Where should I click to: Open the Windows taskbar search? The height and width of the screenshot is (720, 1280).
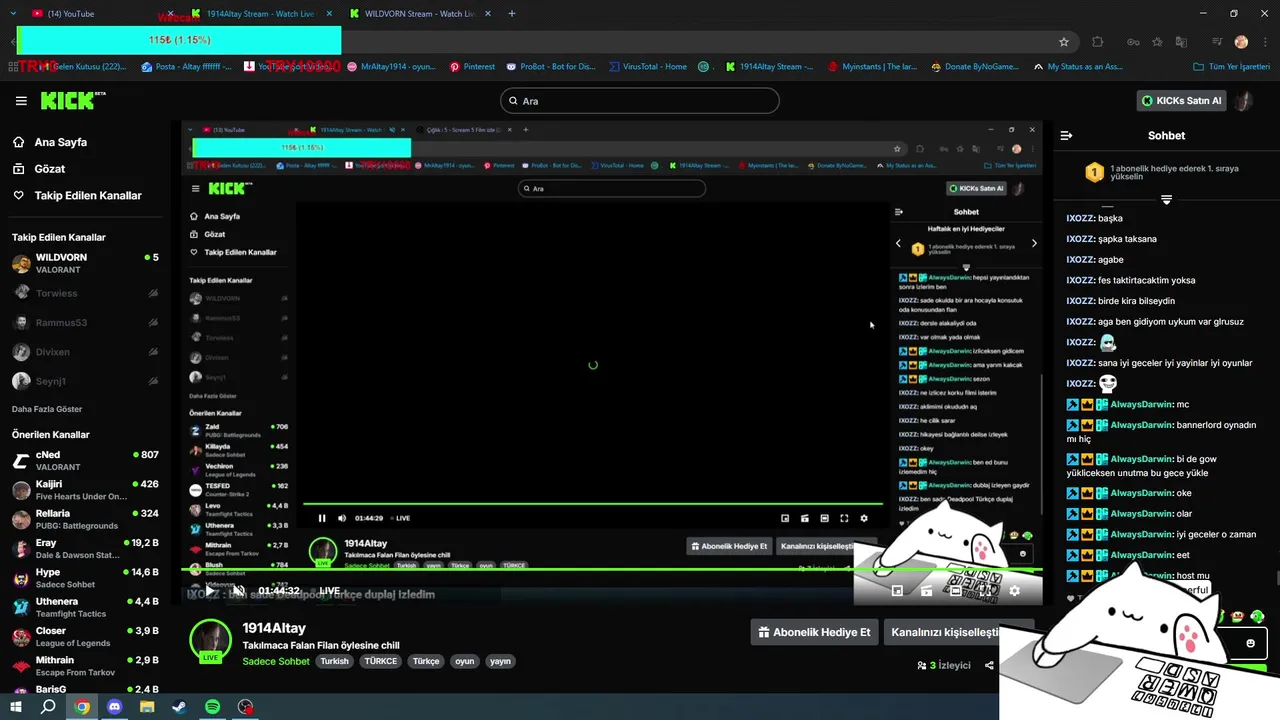tap(48, 707)
